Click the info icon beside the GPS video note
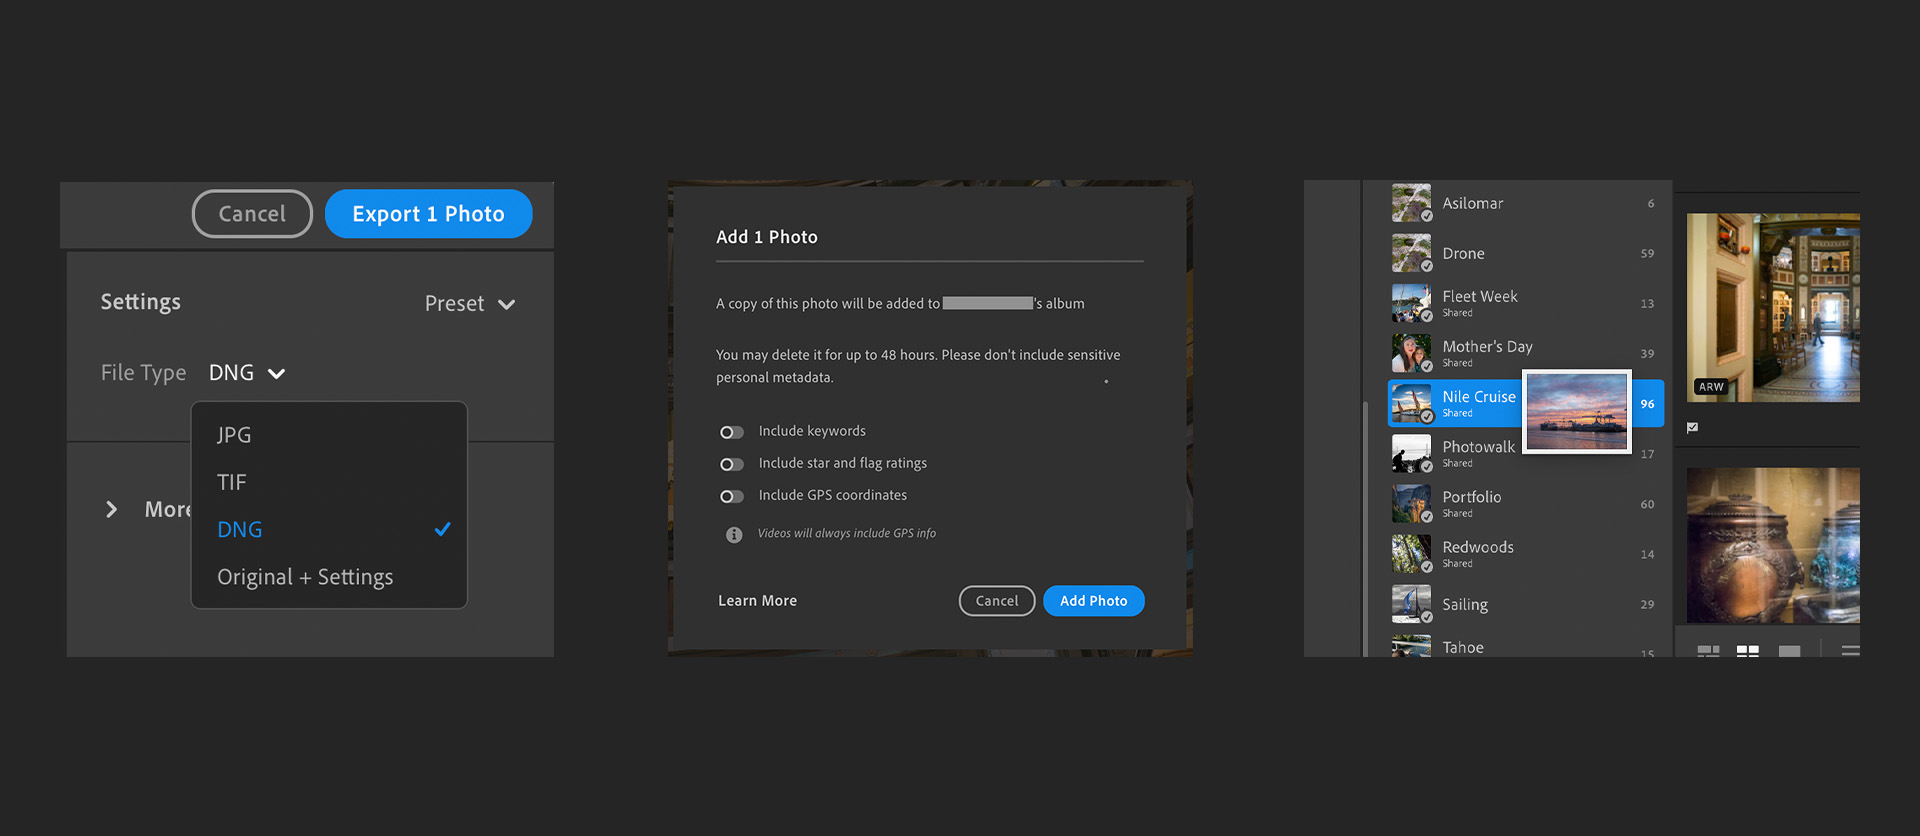The image size is (1920, 836). click(734, 535)
